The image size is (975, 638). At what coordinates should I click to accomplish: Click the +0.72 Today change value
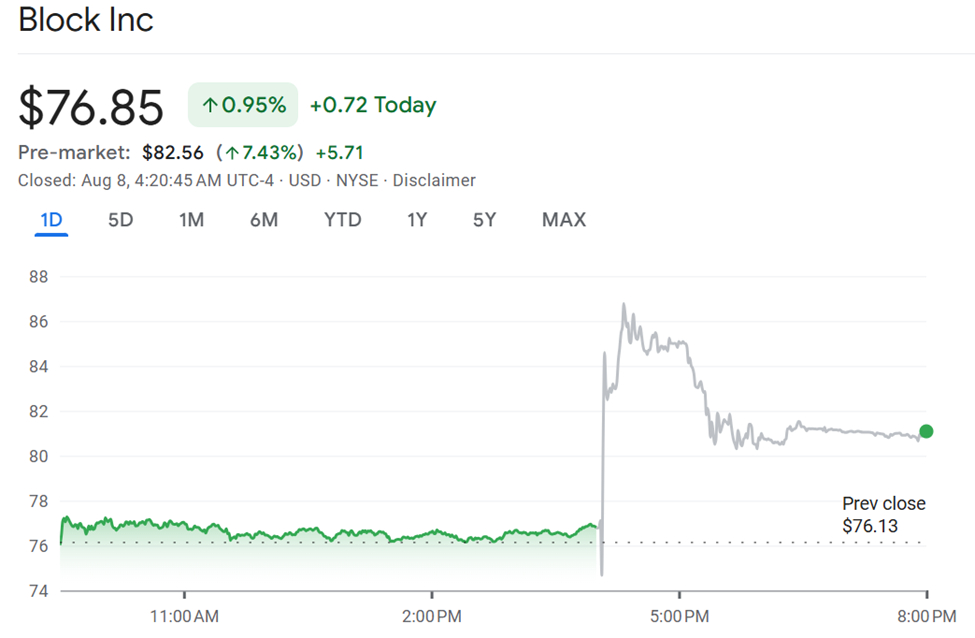(372, 104)
